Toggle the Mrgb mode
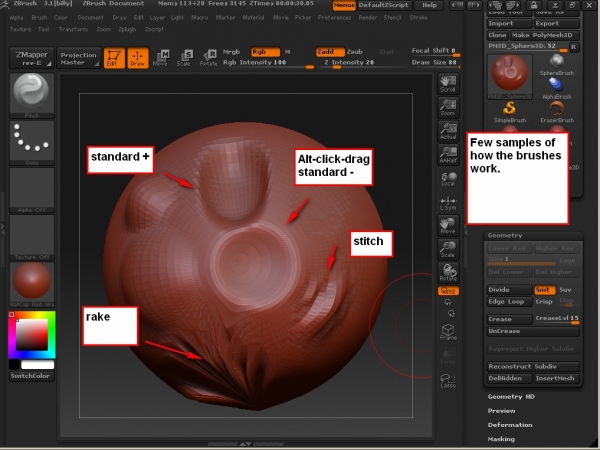The image size is (600, 450). (231, 52)
